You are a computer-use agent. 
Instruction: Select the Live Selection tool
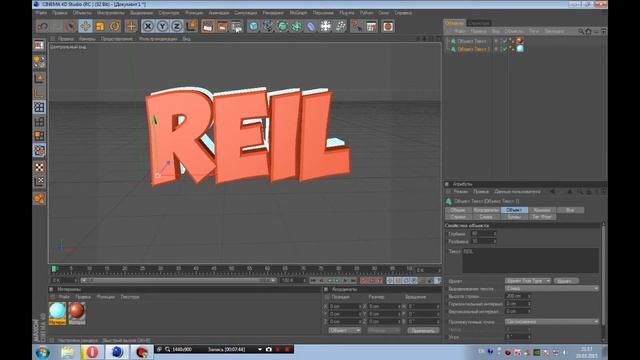coord(71,27)
